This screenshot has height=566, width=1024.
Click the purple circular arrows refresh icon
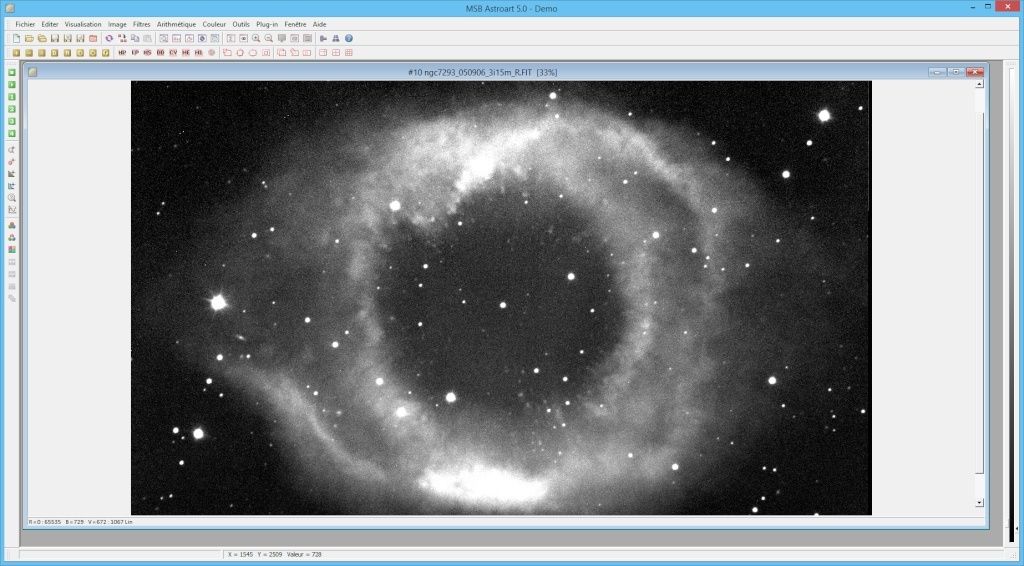(x=109, y=39)
